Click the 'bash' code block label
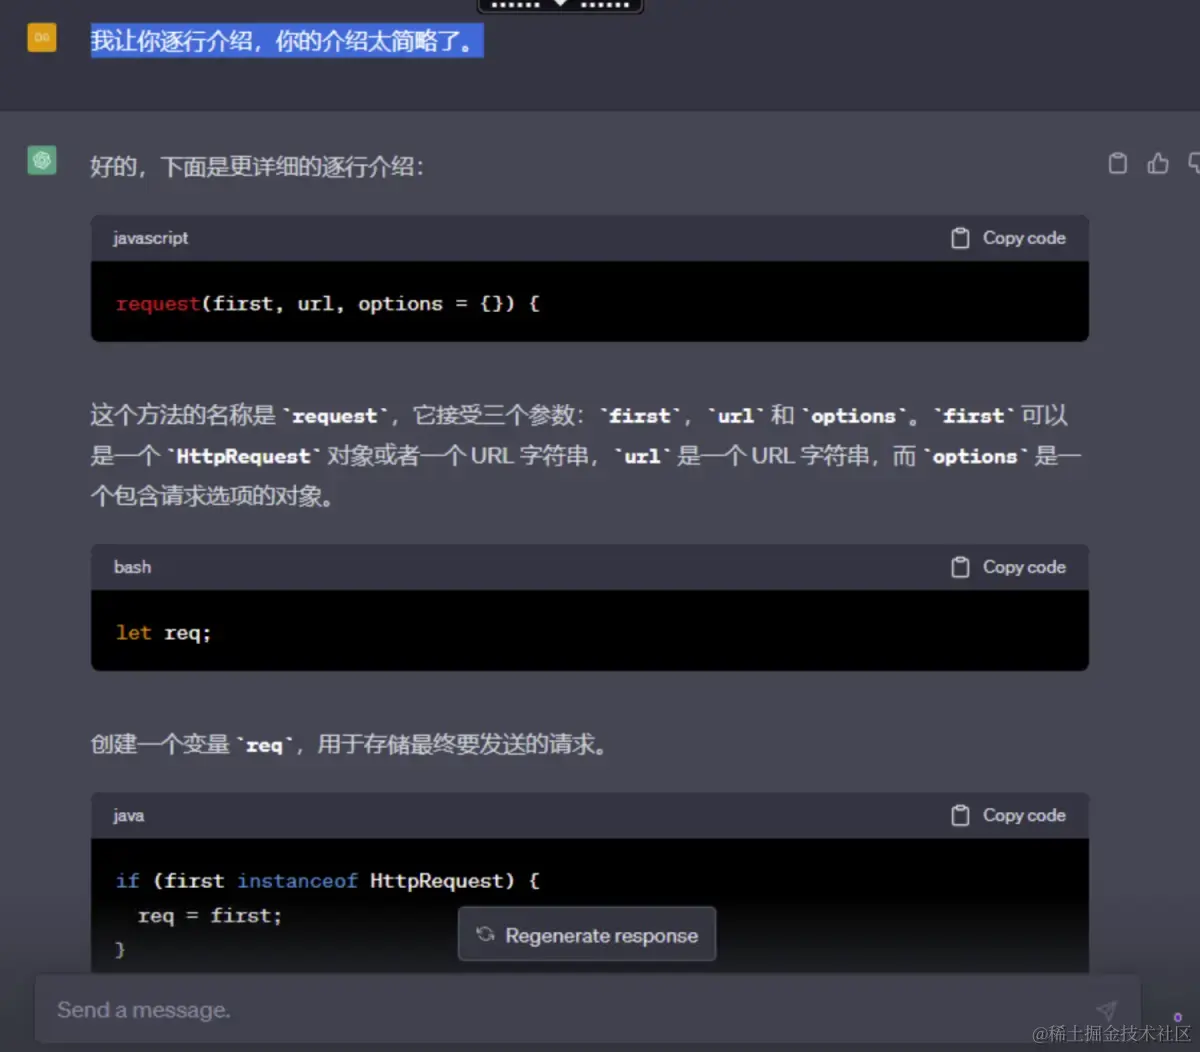This screenshot has height=1052, width=1200. pyautogui.click(x=132, y=567)
